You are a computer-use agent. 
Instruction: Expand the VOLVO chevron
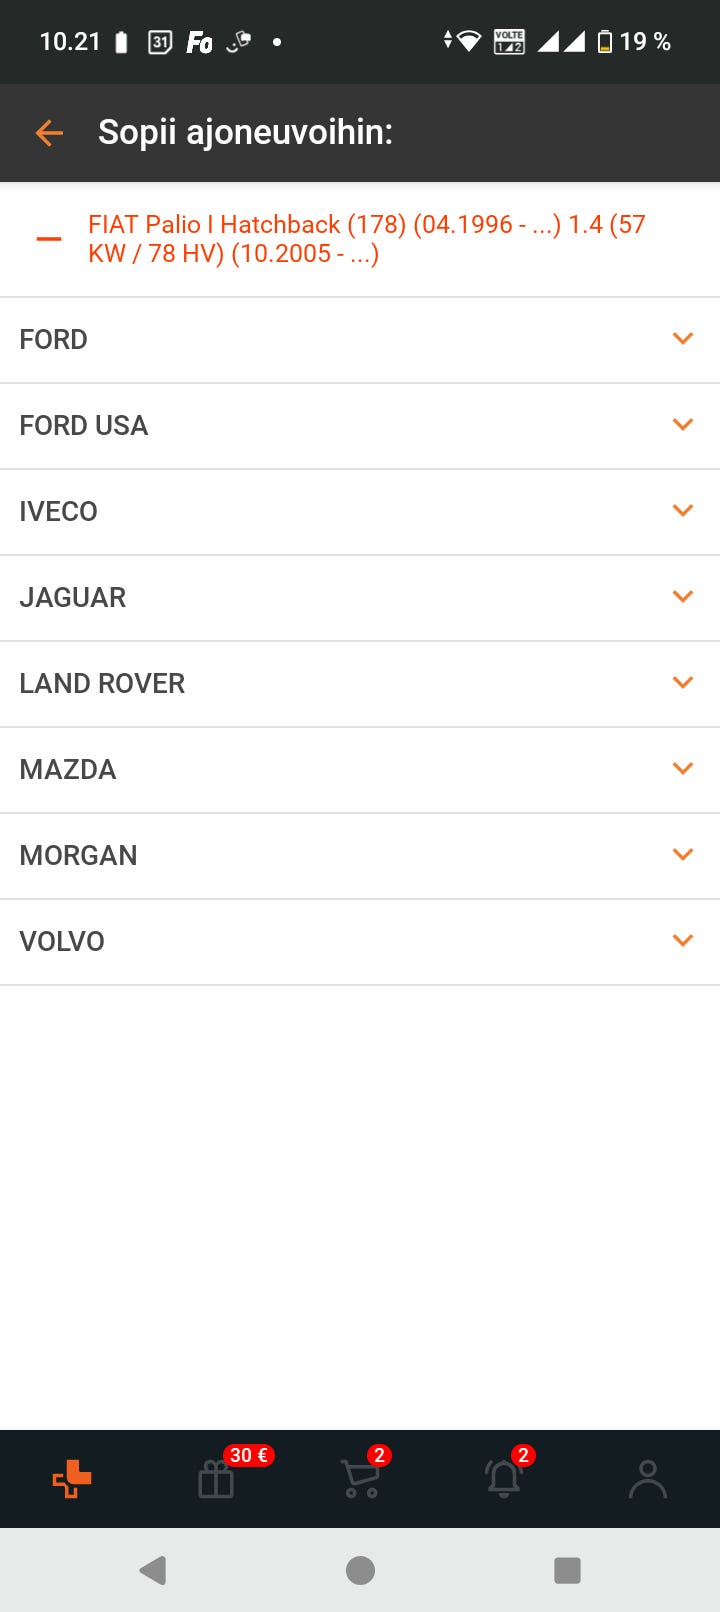[x=683, y=941]
